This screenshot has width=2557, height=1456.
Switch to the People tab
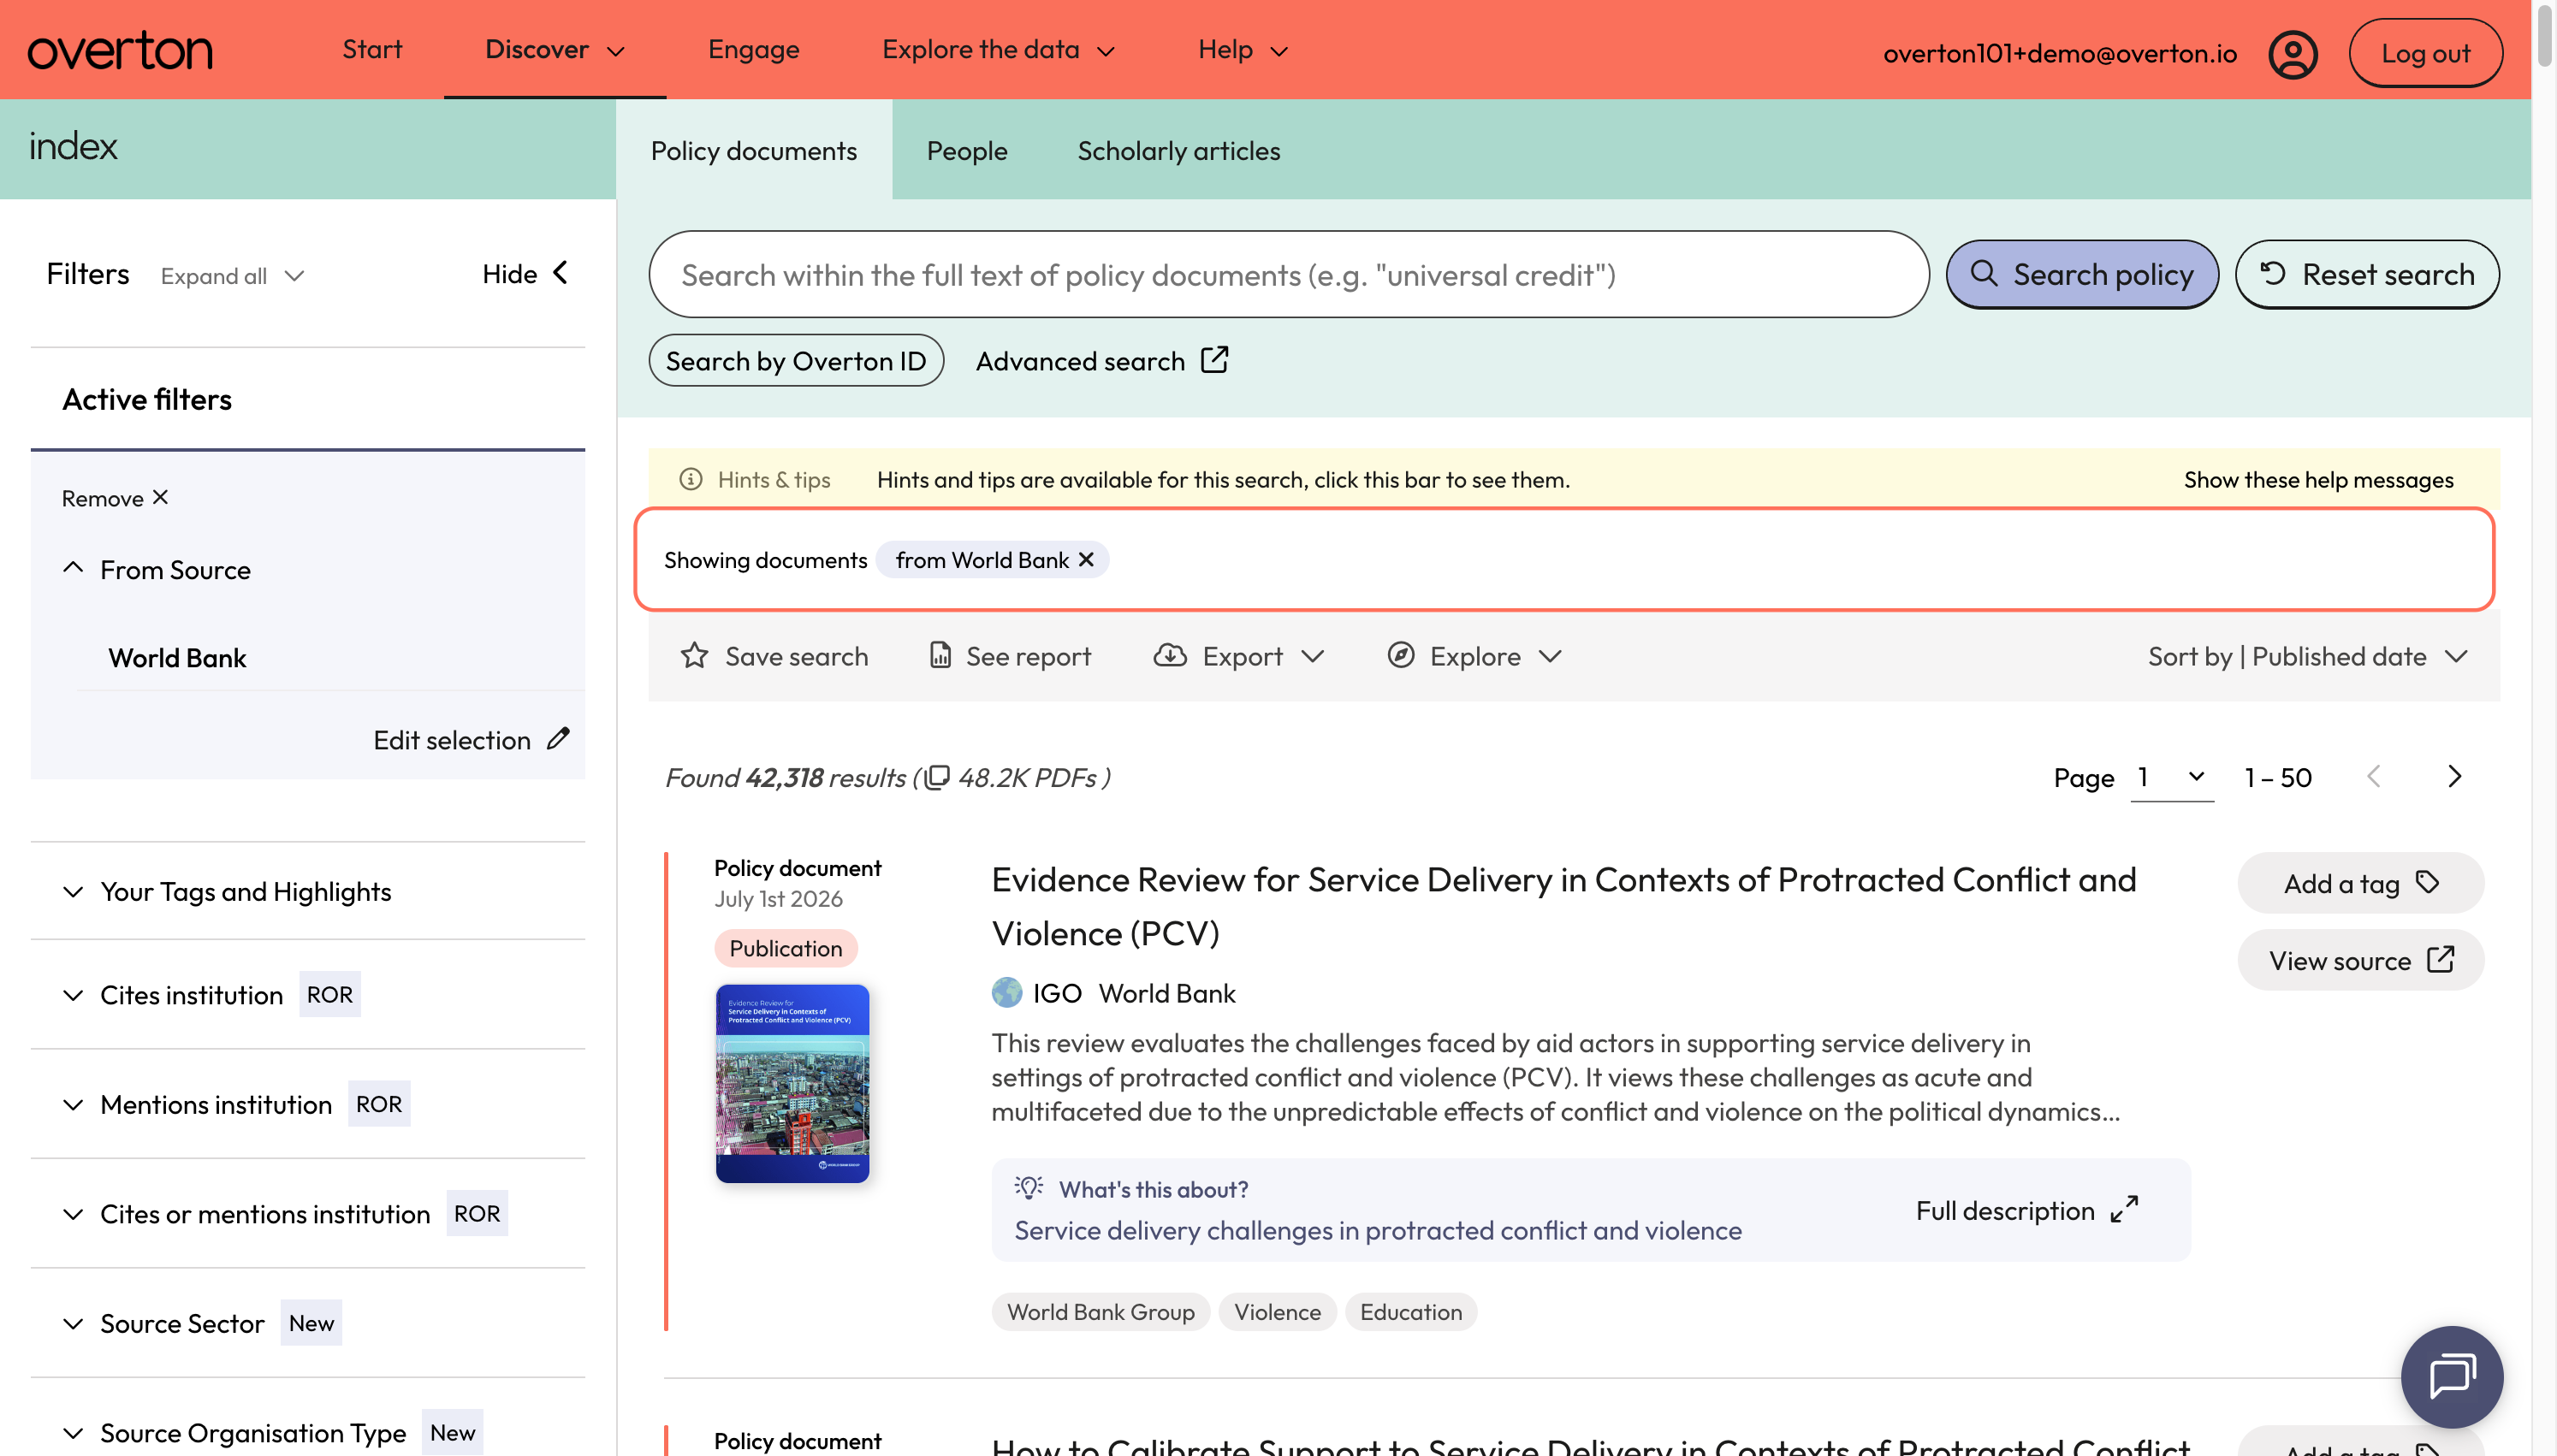pos(967,150)
